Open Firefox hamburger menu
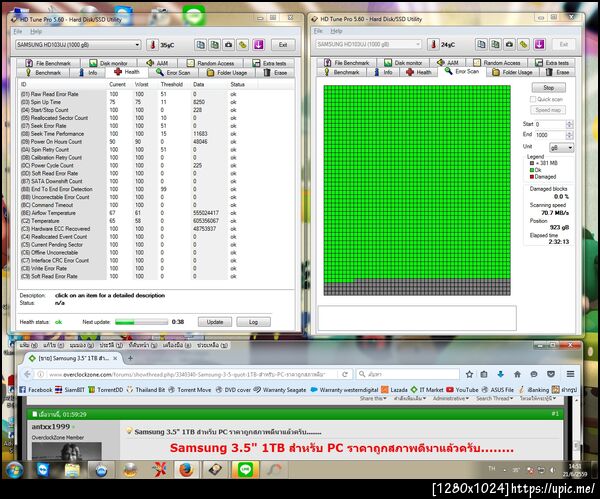 pos(571,374)
